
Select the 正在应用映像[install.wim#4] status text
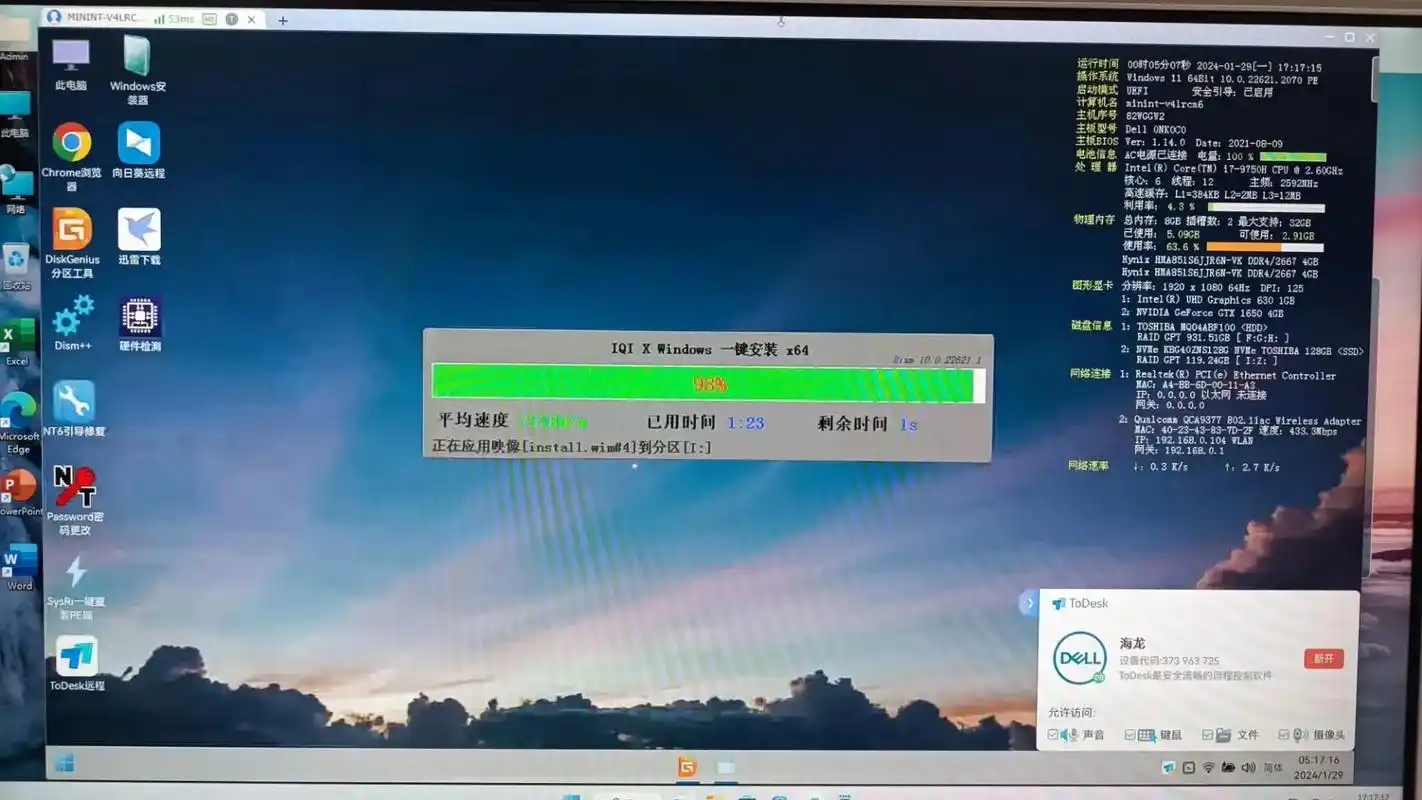pos(572,447)
